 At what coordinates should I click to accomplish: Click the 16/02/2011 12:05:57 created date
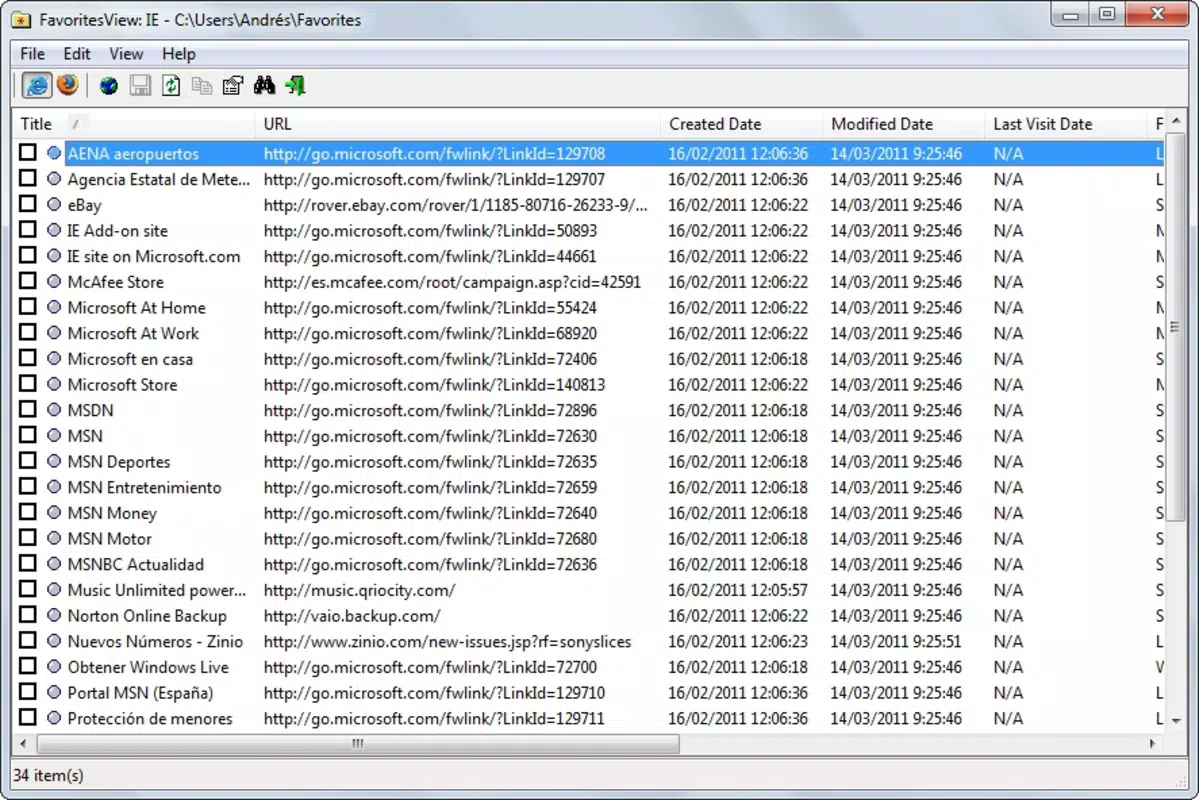(x=738, y=590)
